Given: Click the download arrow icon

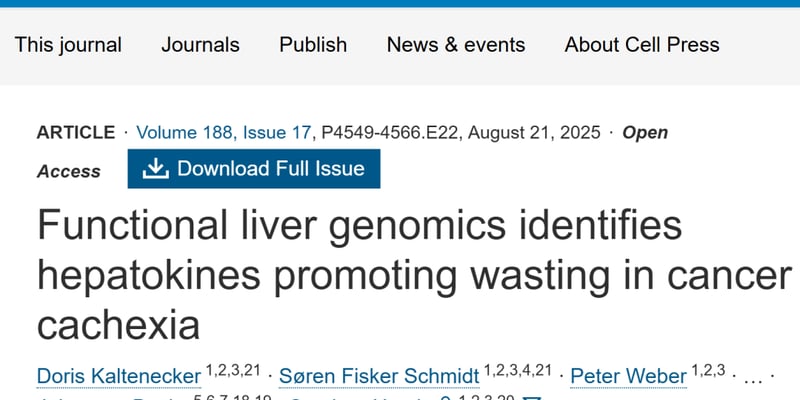Looking at the screenshot, I should point(155,168).
